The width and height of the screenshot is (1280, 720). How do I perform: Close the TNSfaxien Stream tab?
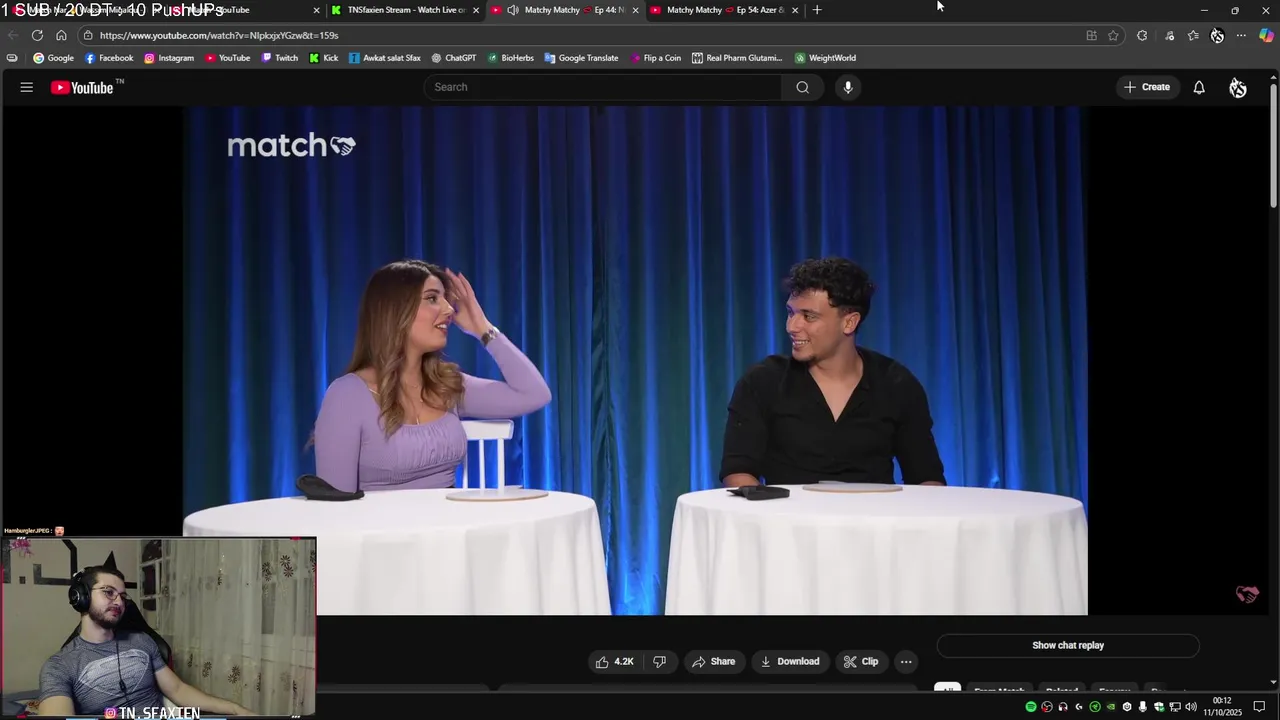(476, 10)
